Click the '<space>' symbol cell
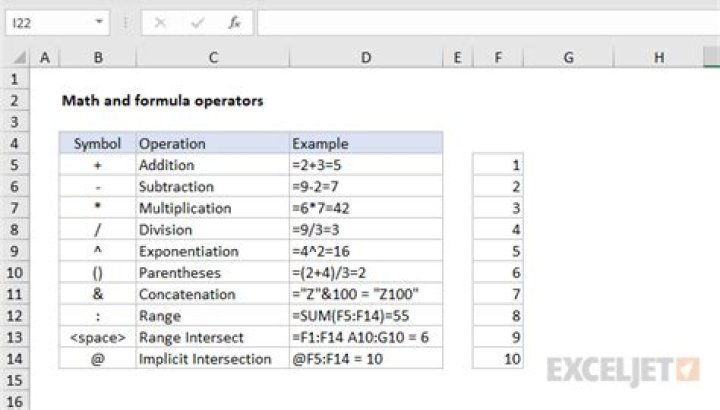 pos(97,337)
